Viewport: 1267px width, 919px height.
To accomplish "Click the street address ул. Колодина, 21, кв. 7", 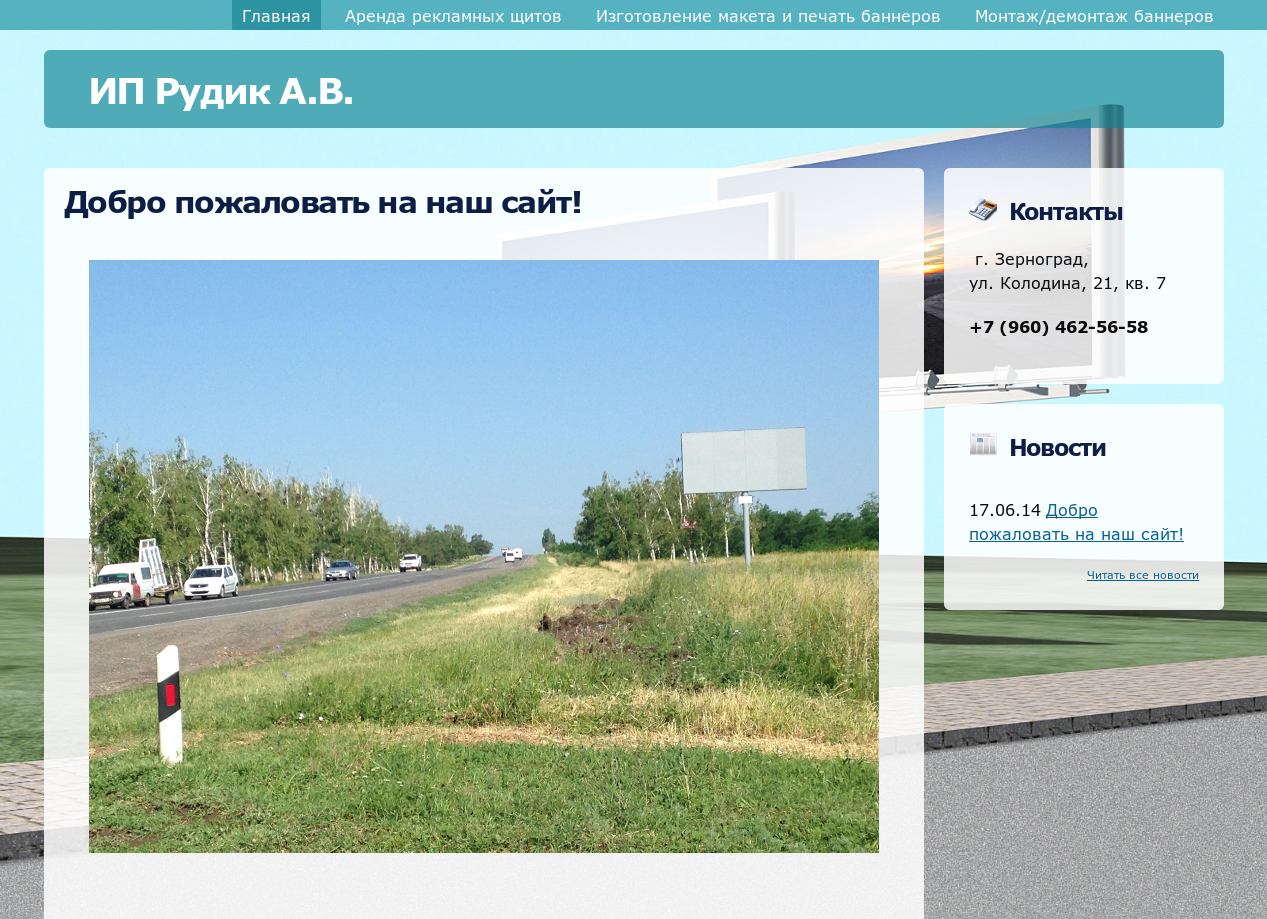I will tap(1067, 283).
